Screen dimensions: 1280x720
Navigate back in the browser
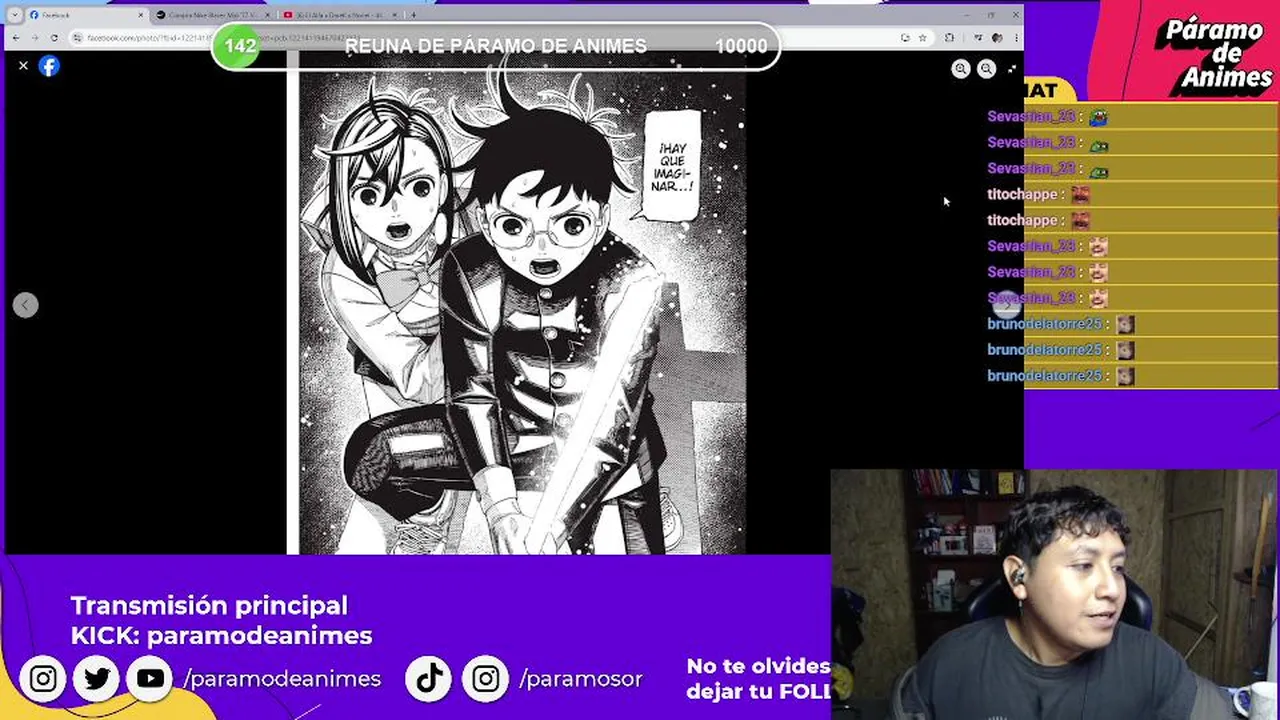[x=16, y=38]
